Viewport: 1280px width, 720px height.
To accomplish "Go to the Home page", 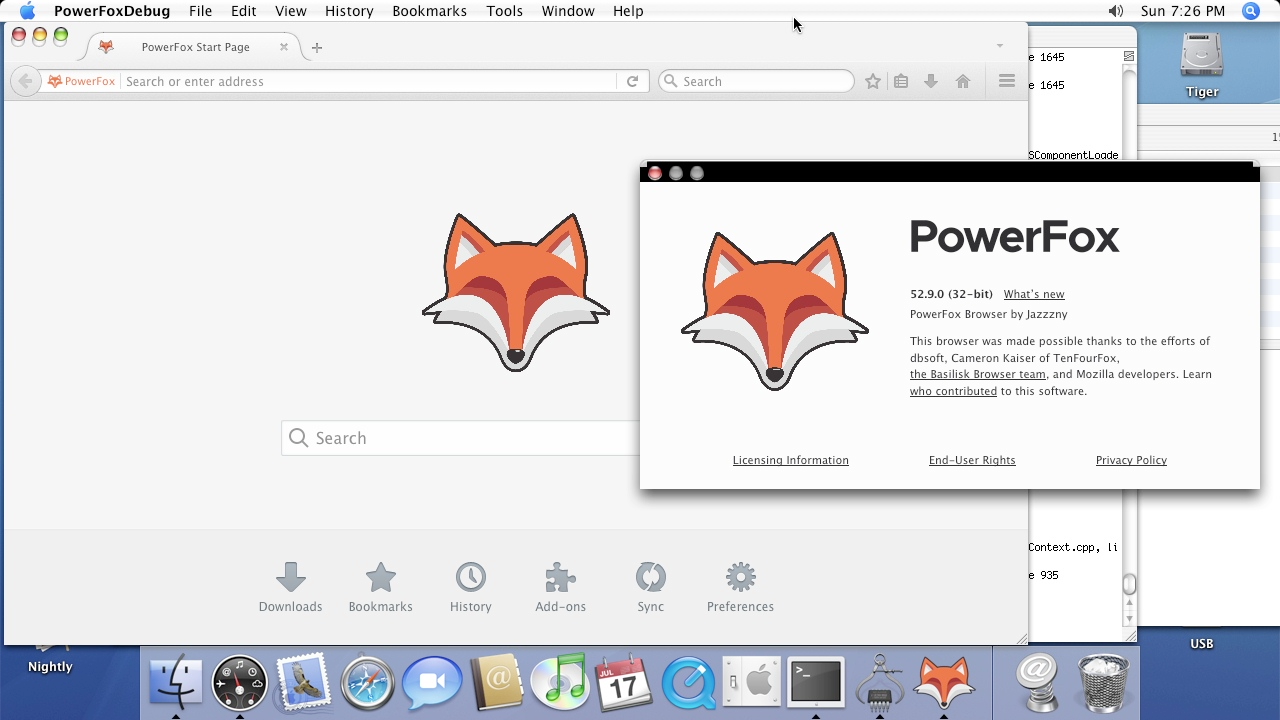I will click(x=963, y=81).
